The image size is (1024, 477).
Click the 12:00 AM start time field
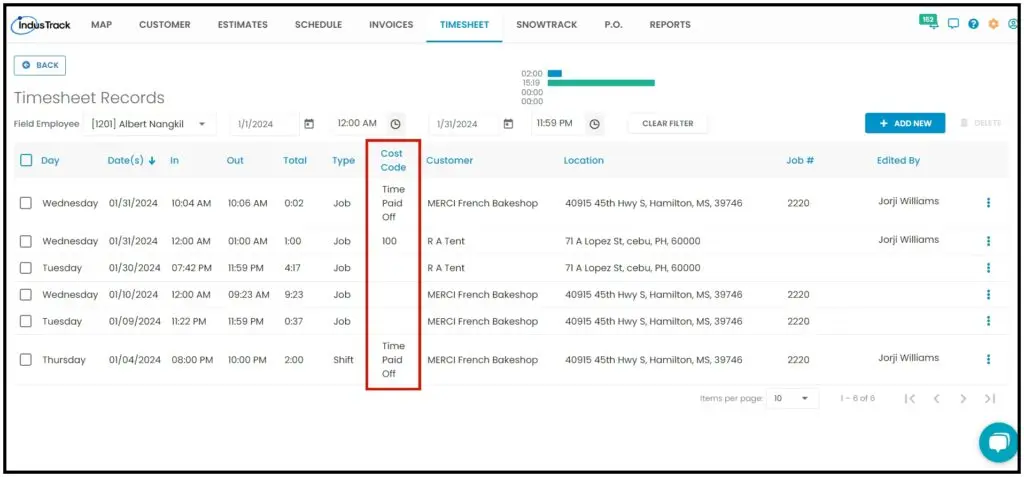357,123
